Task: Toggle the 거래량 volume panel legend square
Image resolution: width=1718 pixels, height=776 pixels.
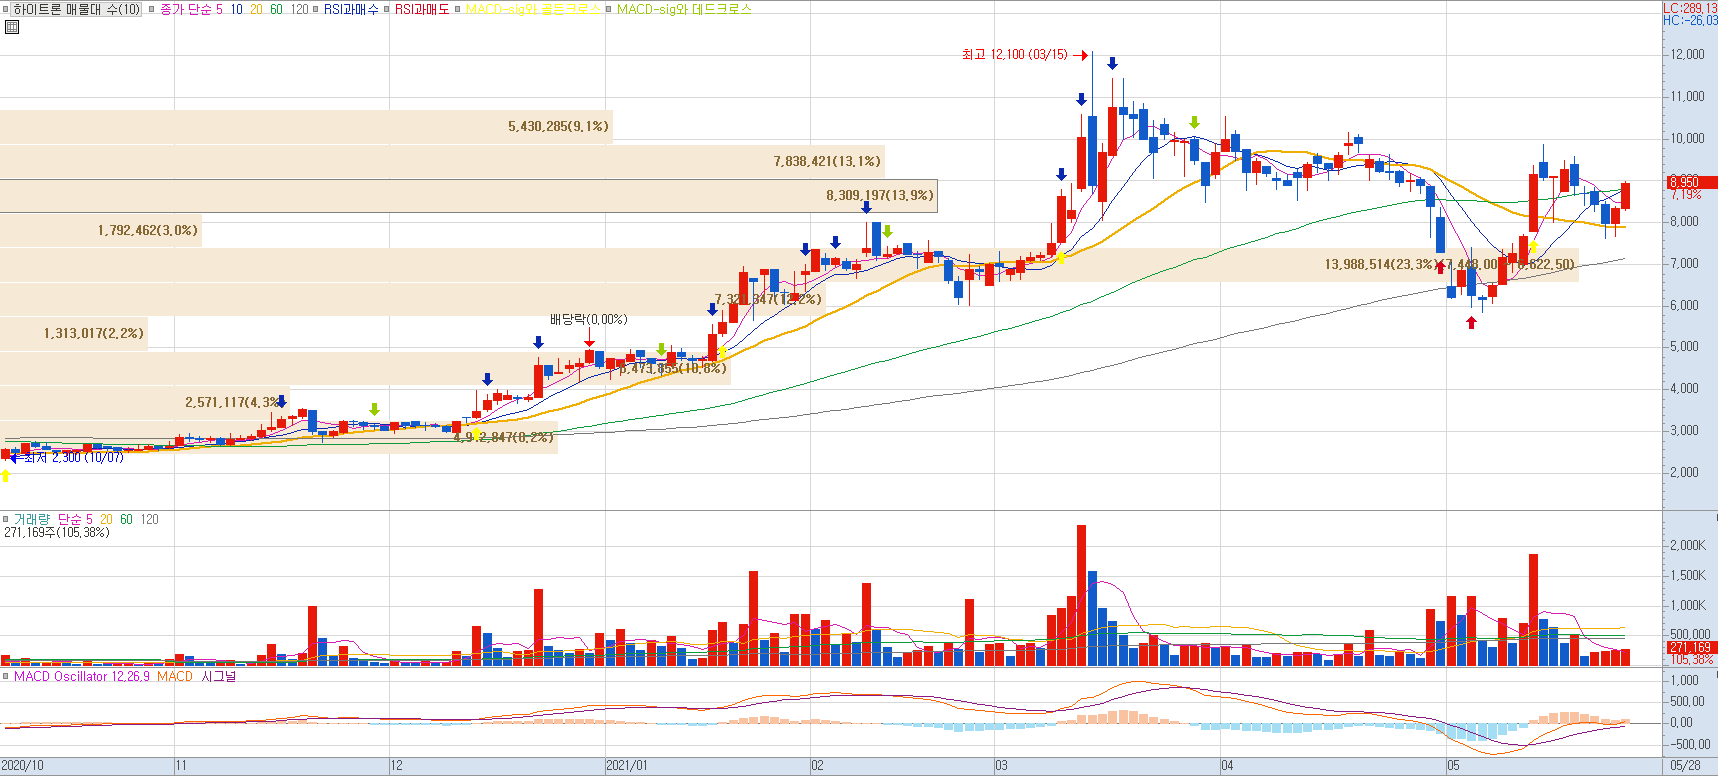Action: tap(6, 519)
